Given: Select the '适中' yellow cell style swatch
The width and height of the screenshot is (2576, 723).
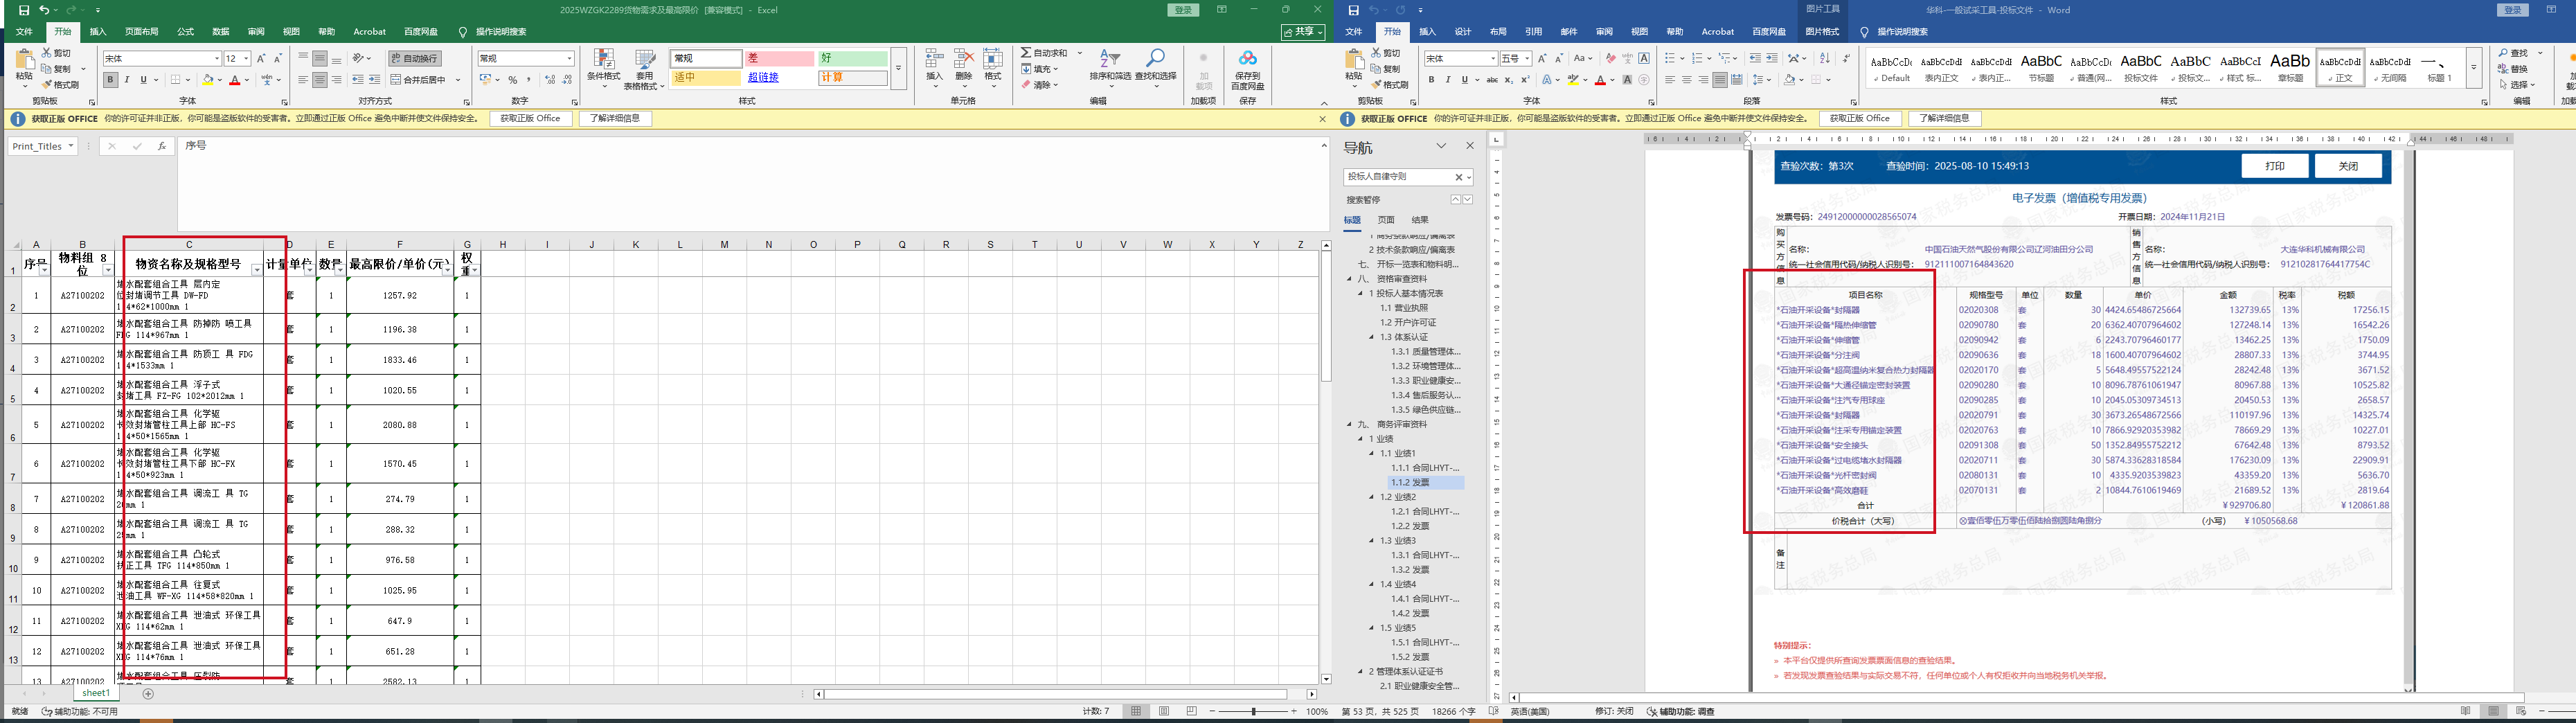Looking at the screenshot, I should (705, 78).
